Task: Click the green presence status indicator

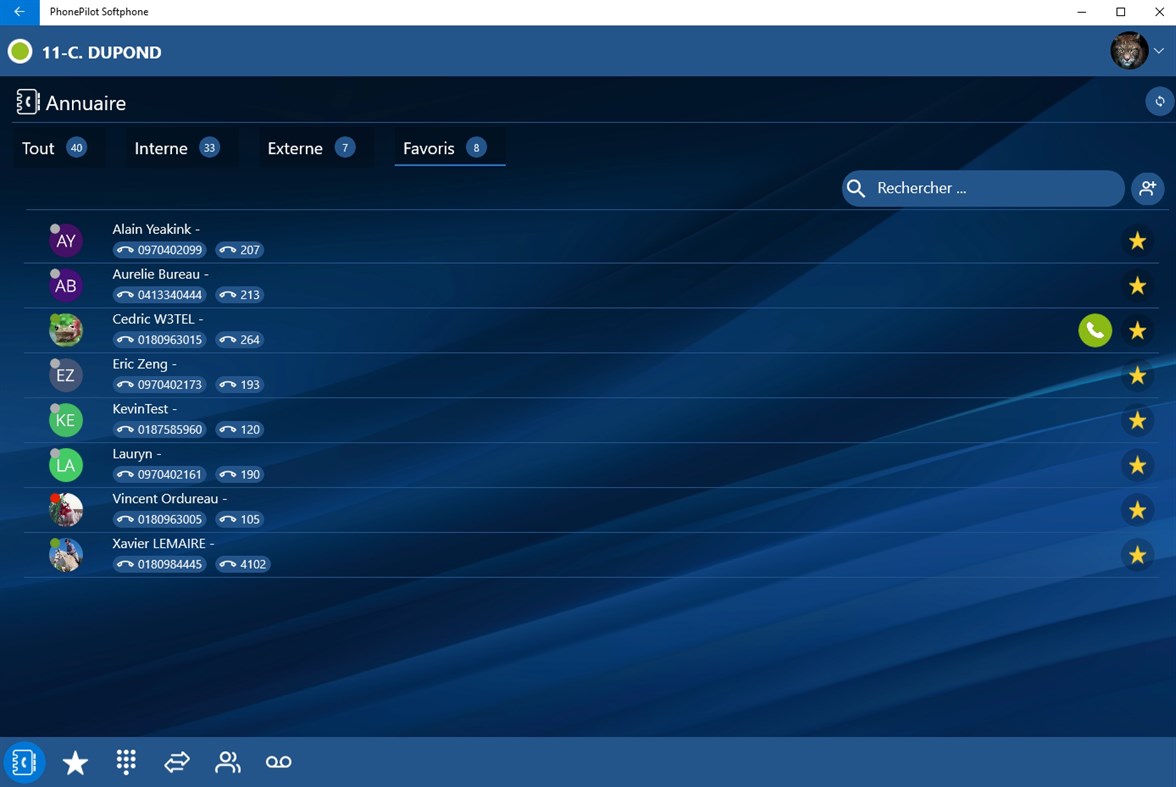Action: point(19,50)
